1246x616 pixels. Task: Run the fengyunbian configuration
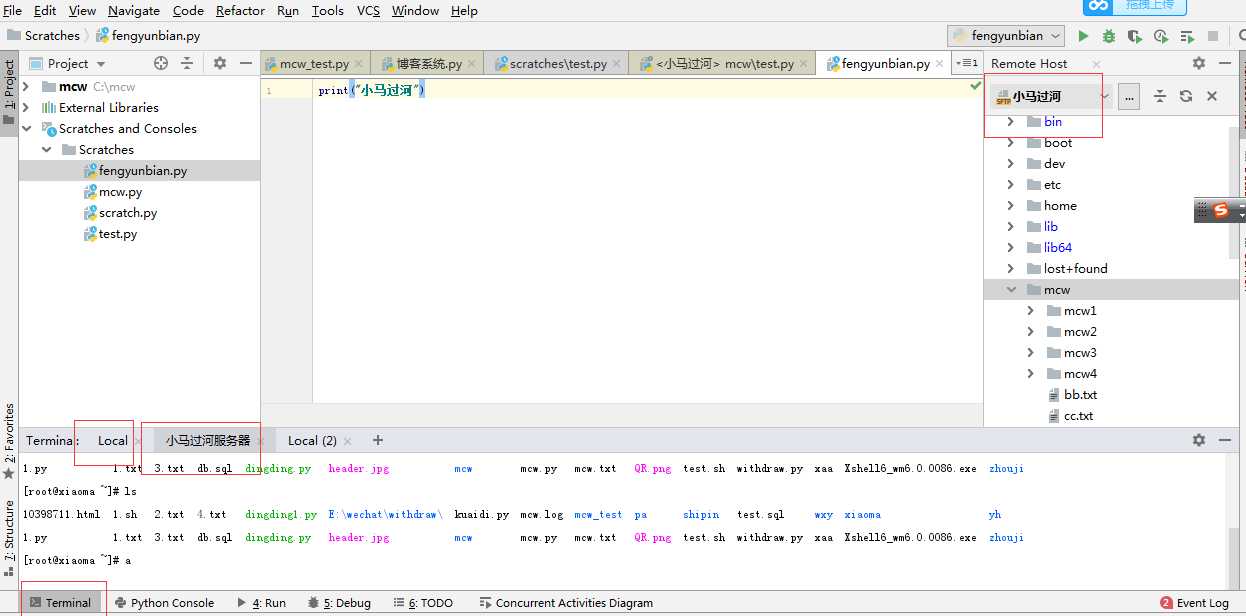pyautogui.click(x=1084, y=36)
